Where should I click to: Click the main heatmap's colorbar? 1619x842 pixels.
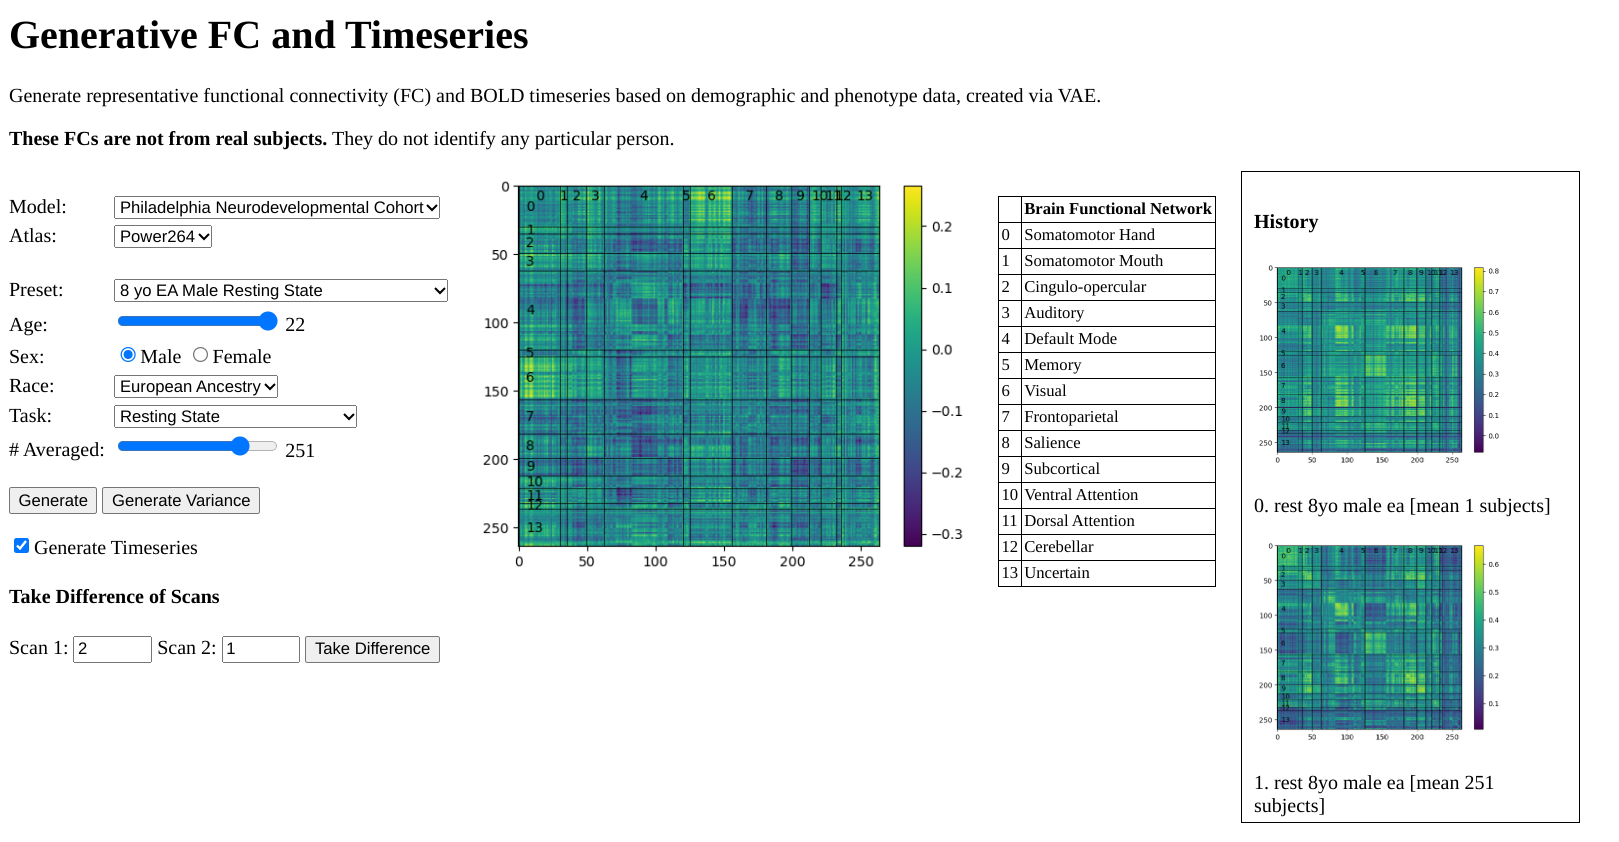[x=912, y=366]
